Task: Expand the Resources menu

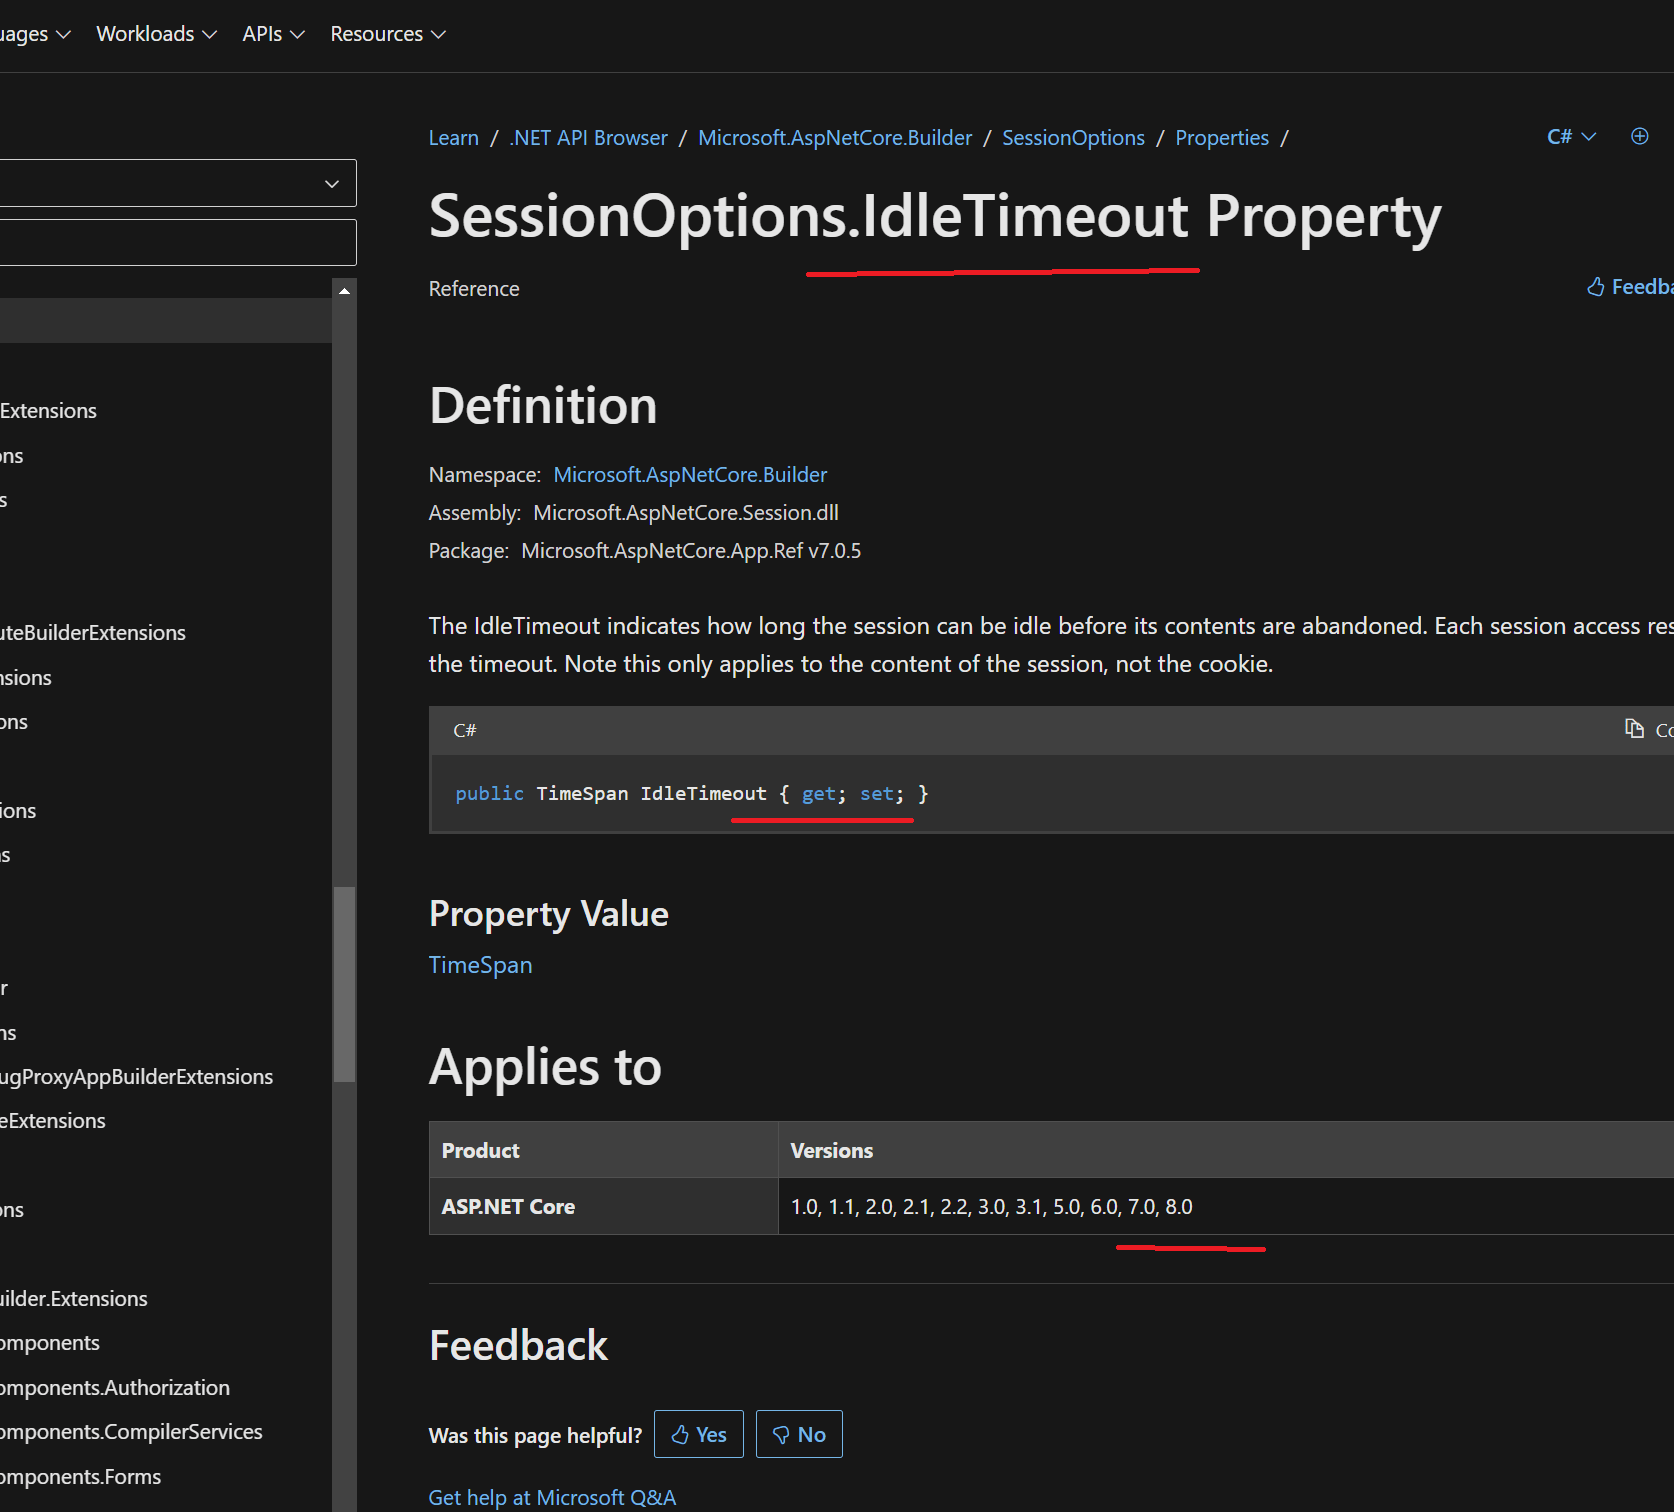Action: click(388, 34)
